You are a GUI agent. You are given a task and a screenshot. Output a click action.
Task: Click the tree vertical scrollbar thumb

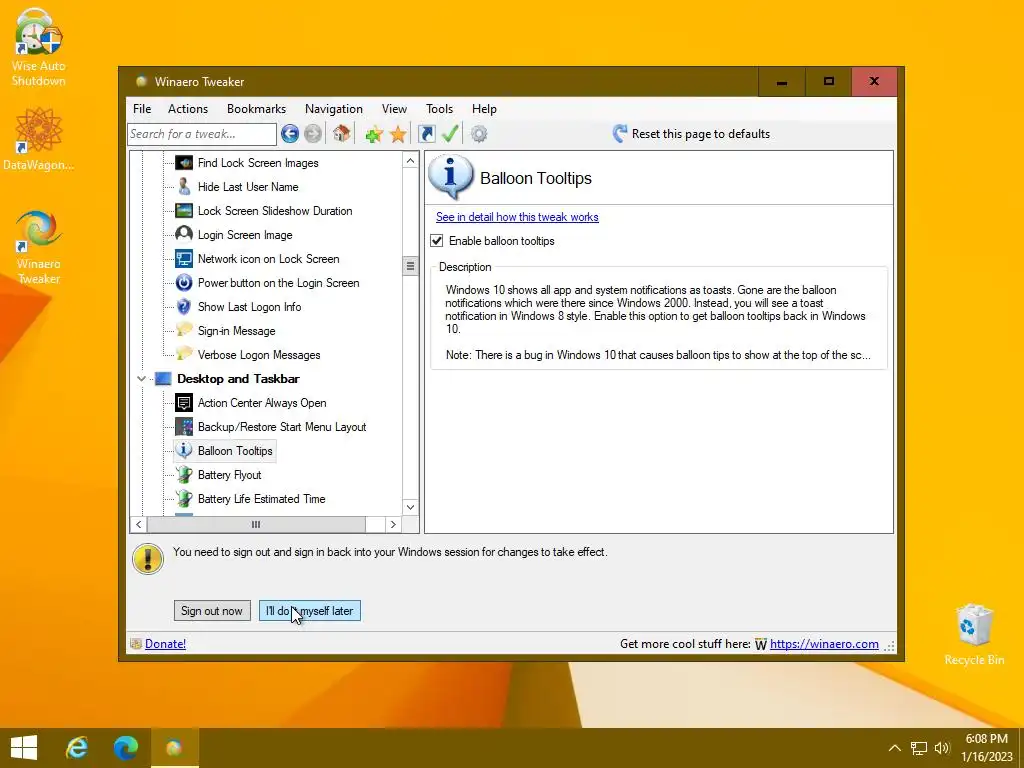[410, 266]
